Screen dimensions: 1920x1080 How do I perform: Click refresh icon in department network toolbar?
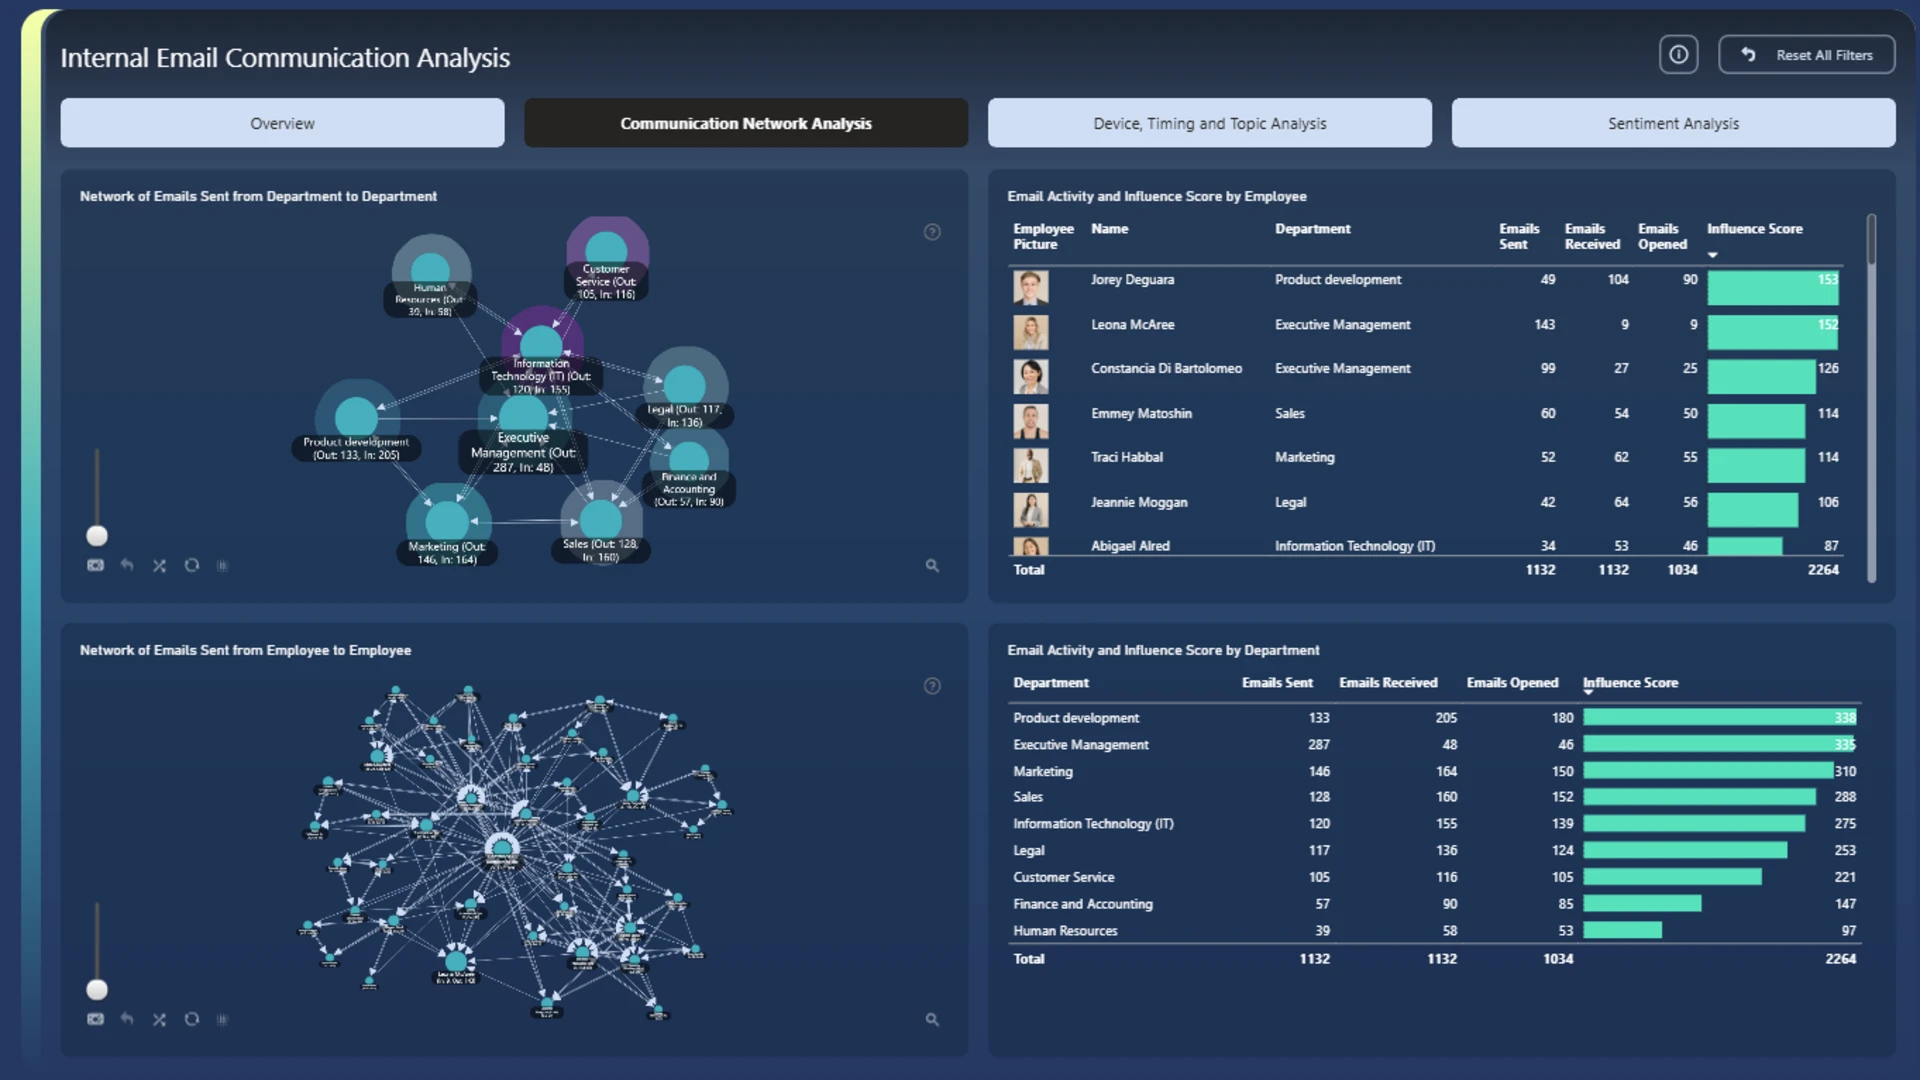point(191,565)
